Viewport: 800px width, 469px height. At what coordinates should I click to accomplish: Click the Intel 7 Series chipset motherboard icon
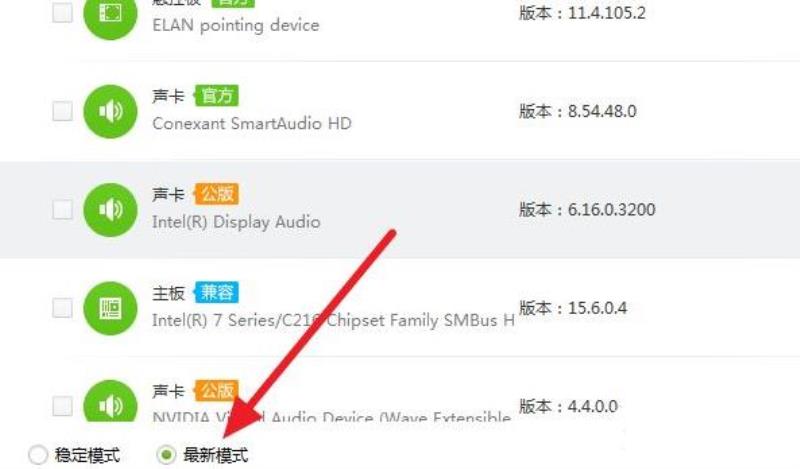[110, 308]
